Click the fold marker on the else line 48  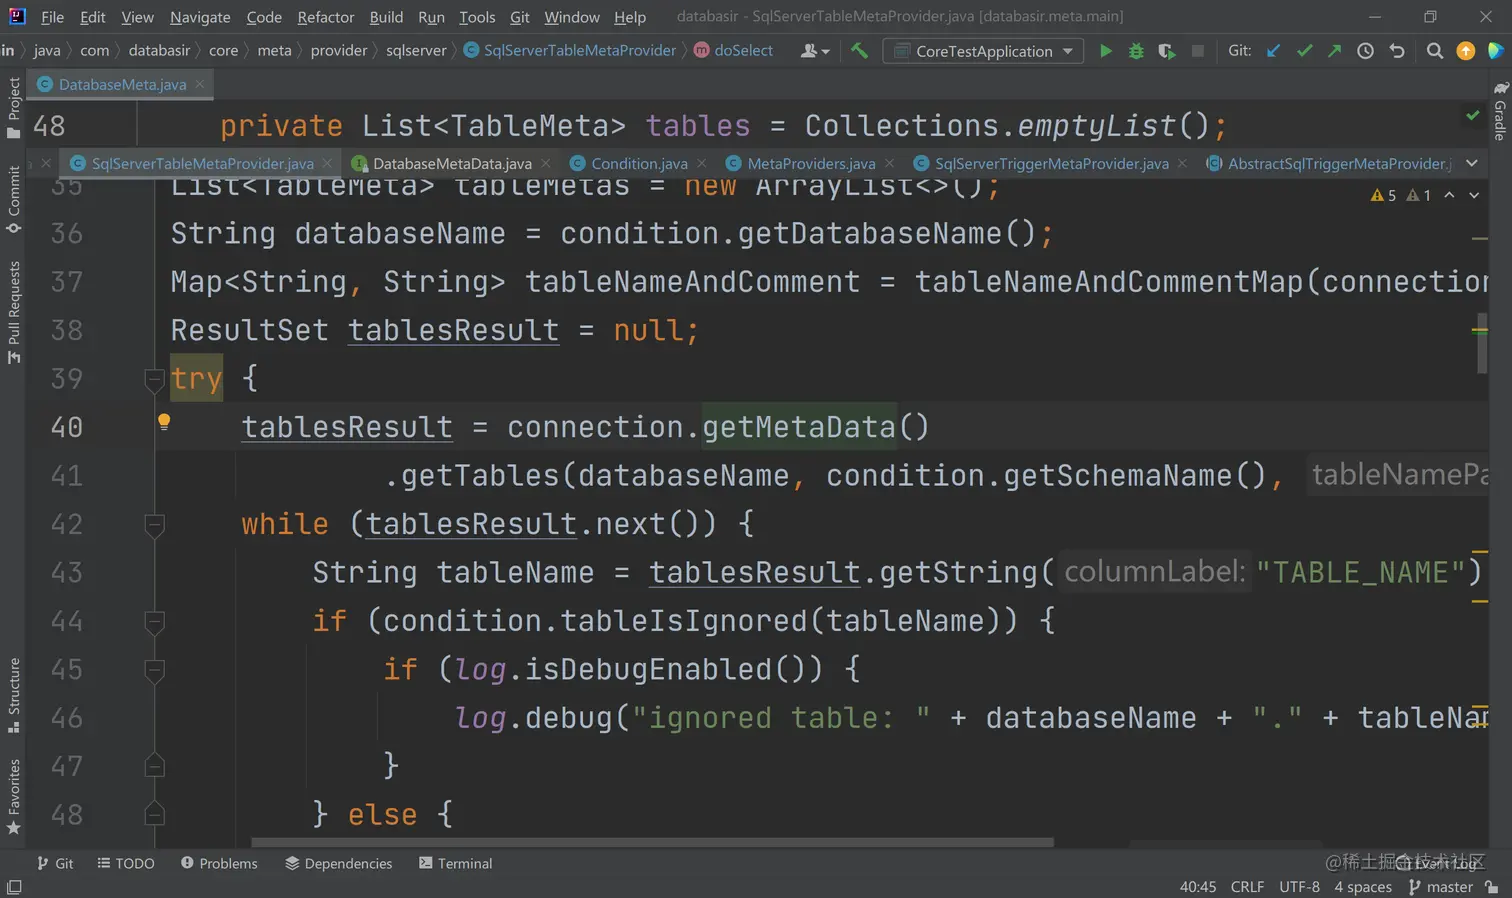click(154, 814)
